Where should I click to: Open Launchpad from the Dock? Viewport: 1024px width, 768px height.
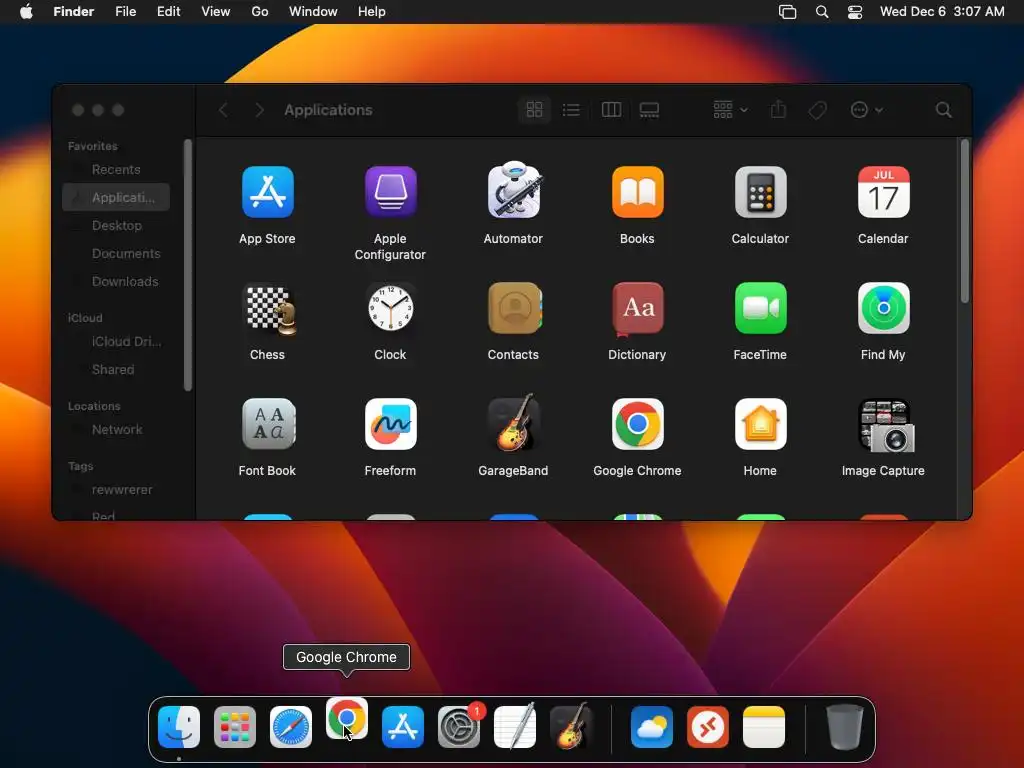coord(234,727)
